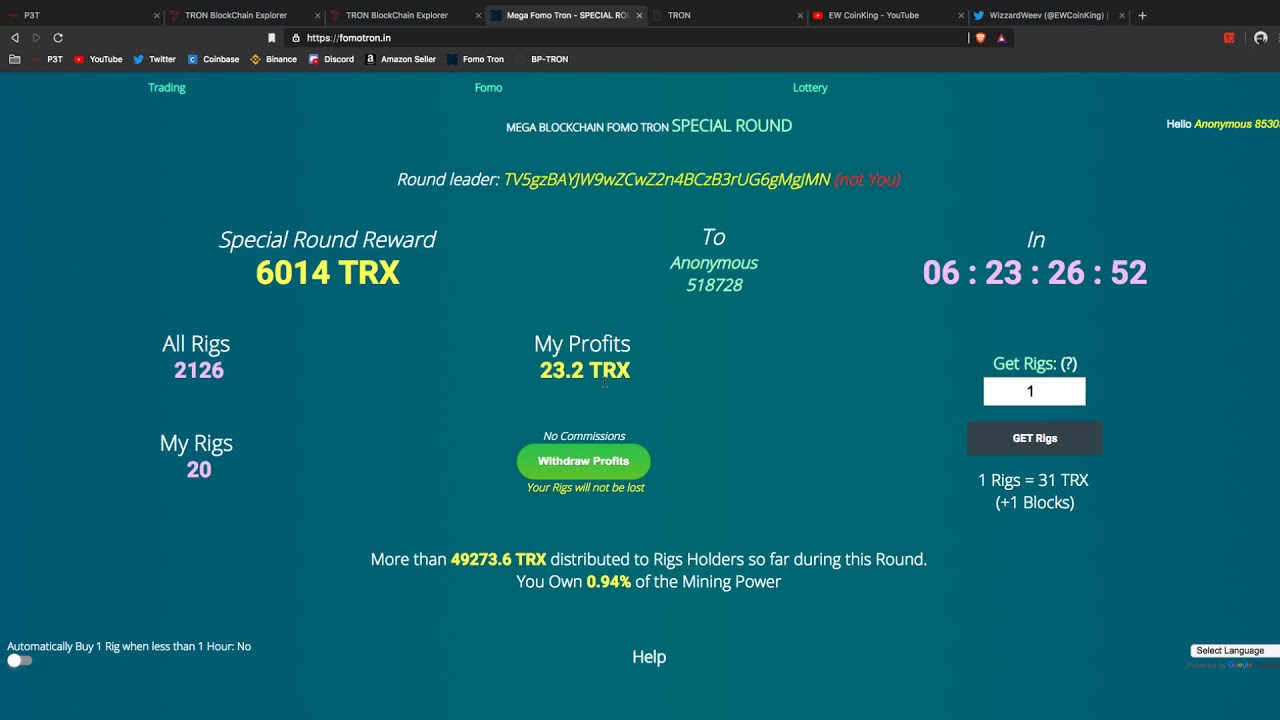Close the Mega Fomo Tron tab
Screen dimensions: 1280x720
point(640,15)
